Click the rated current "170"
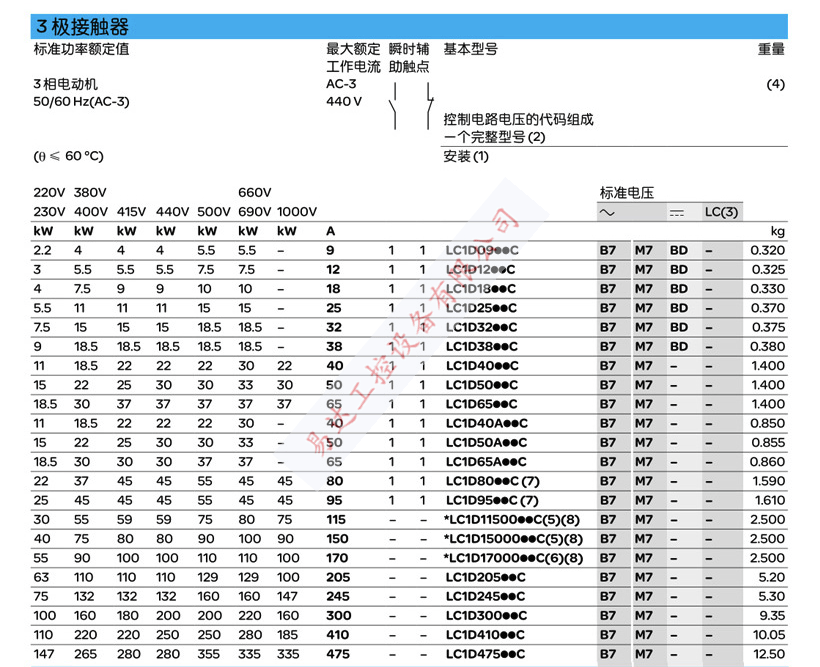 click(337, 559)
